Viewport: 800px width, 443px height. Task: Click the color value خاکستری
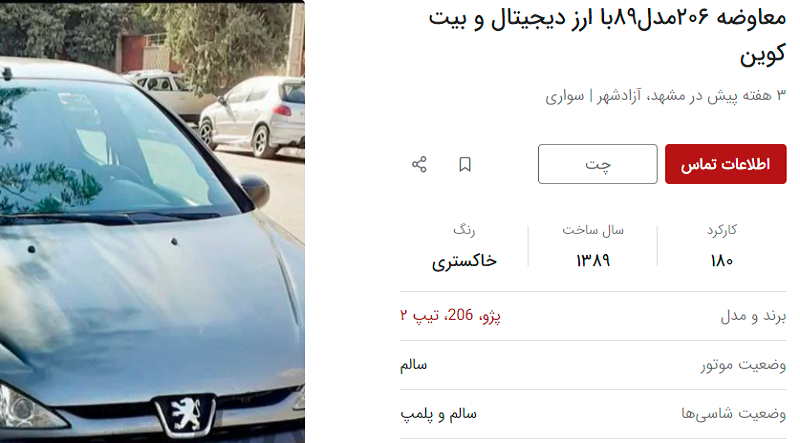click(464, 262)
